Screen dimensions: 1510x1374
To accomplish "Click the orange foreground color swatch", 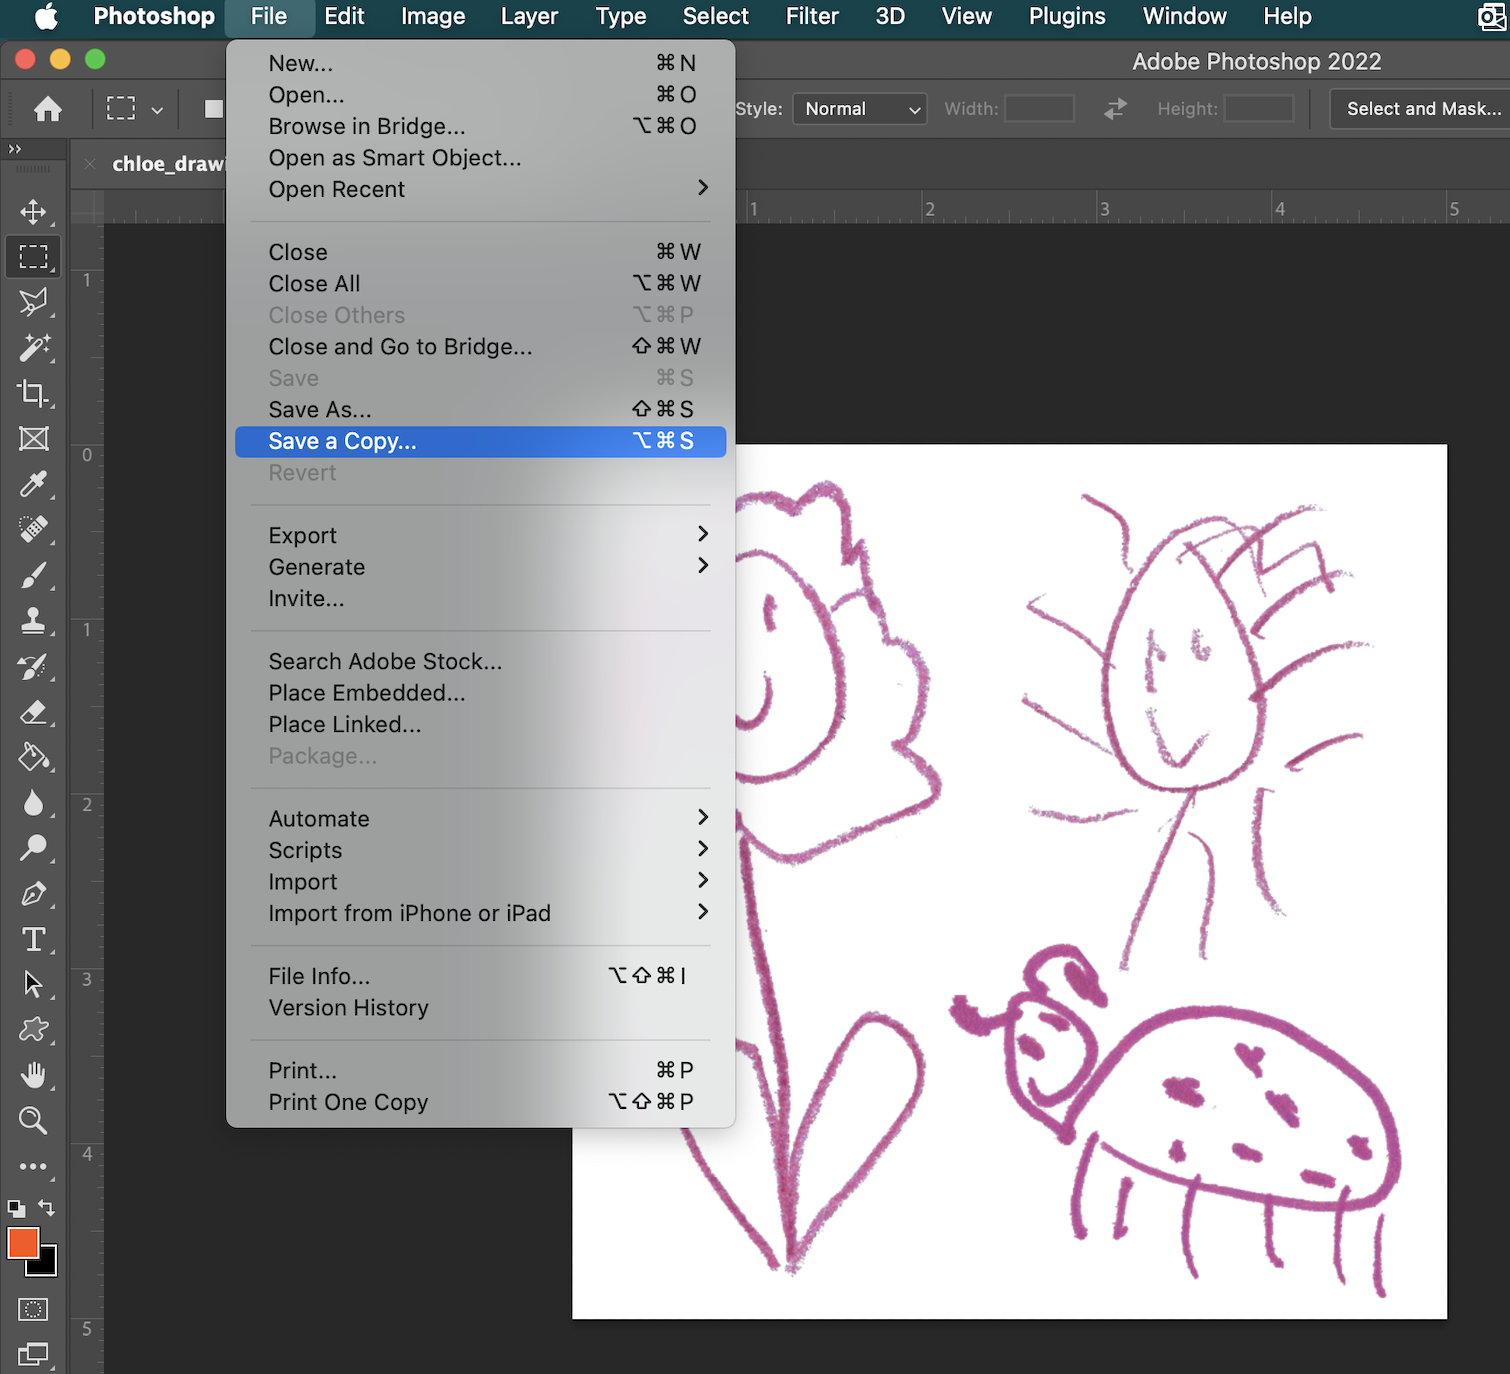I will tap(23, 1243).
